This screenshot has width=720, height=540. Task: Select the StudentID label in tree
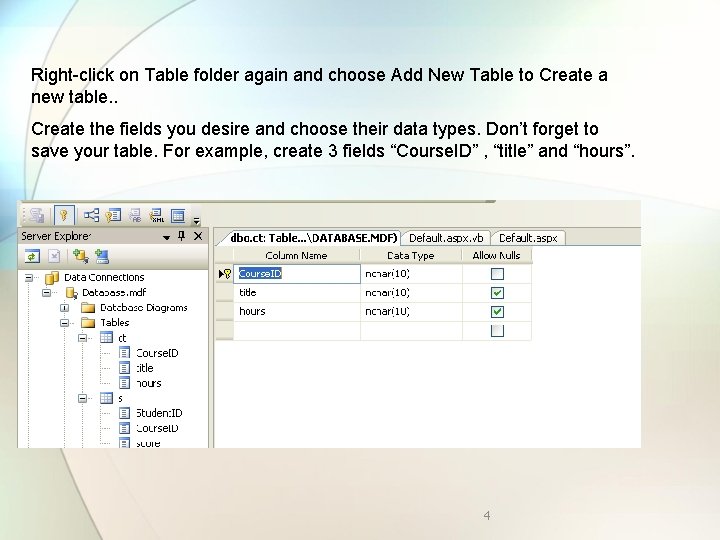pos(159,413)
